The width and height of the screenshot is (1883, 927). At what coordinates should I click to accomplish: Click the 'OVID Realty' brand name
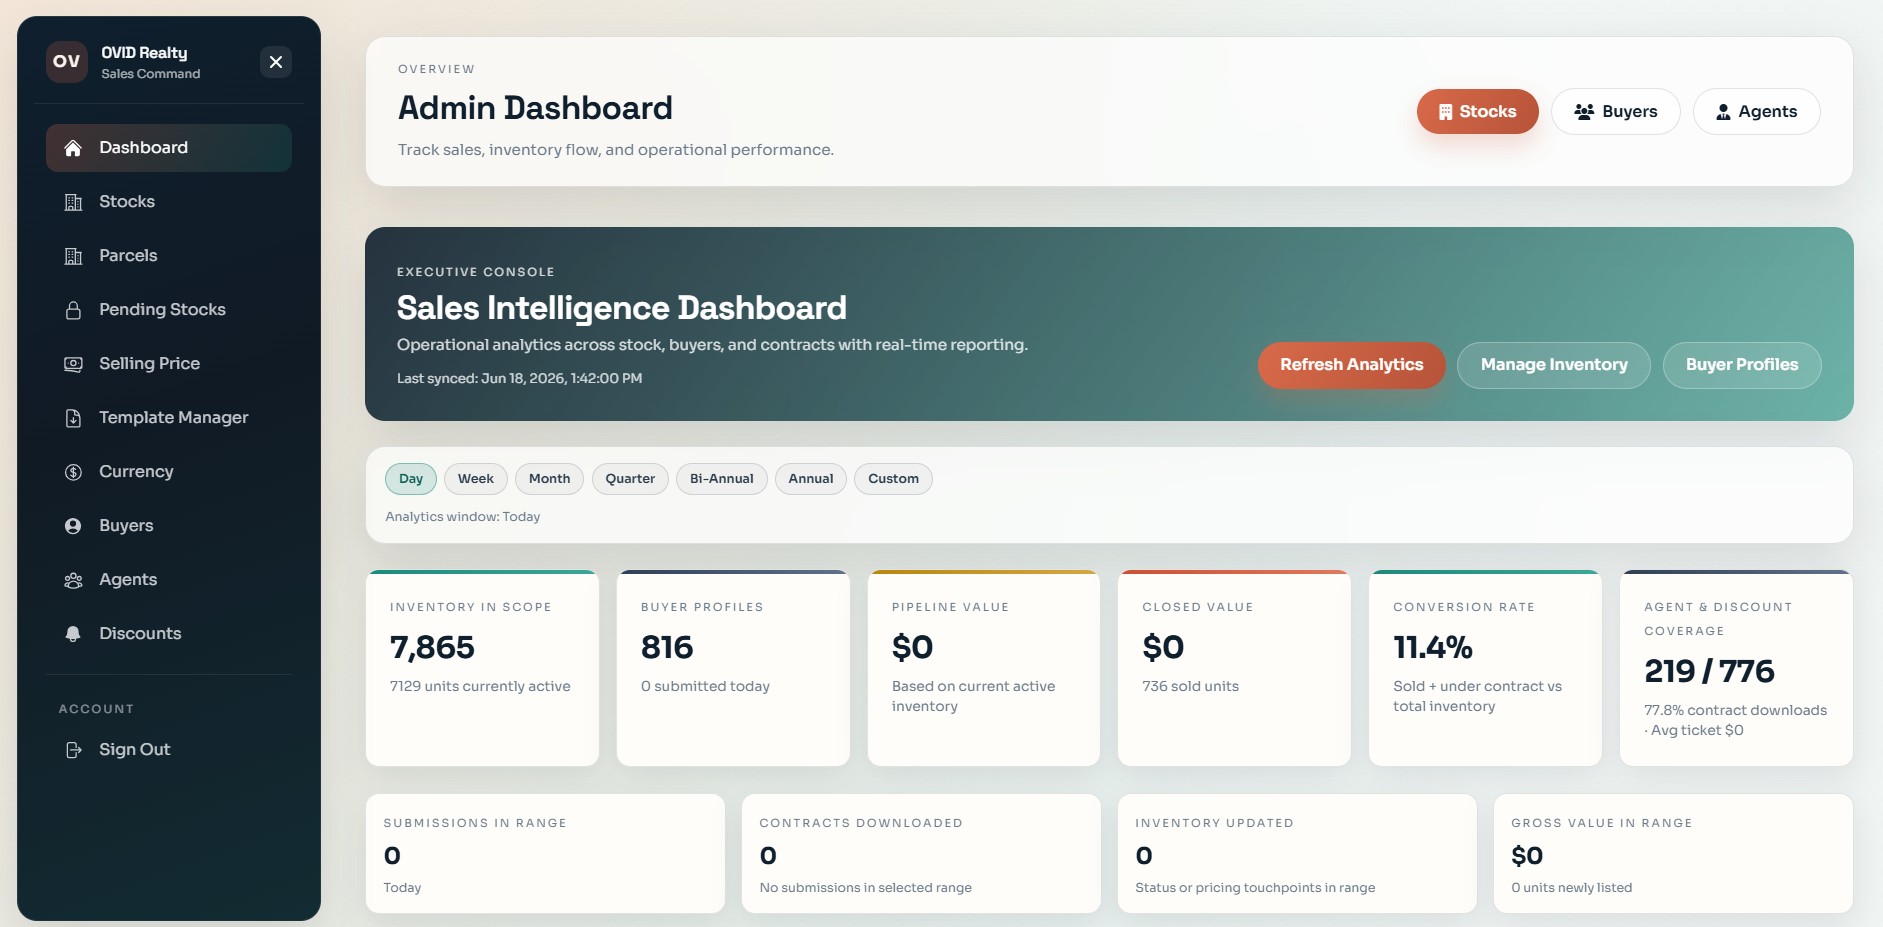coord(144,53)
